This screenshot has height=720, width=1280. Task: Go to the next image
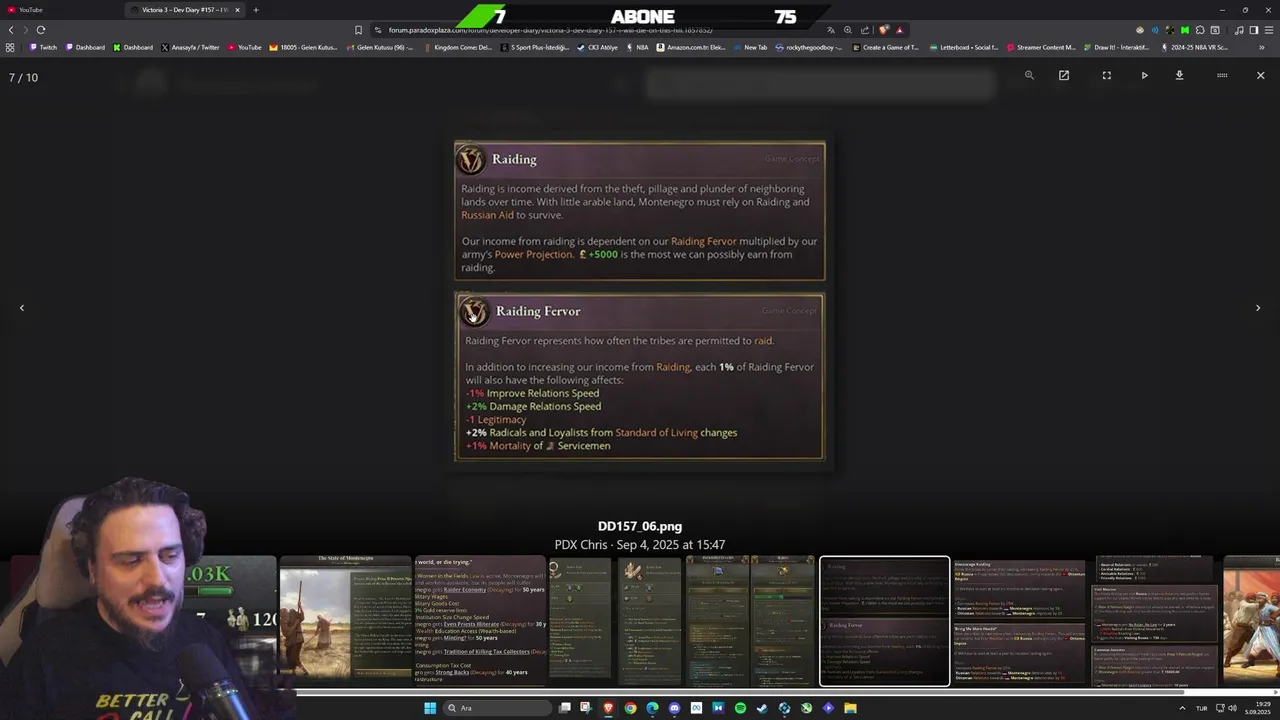point(1258,308)
